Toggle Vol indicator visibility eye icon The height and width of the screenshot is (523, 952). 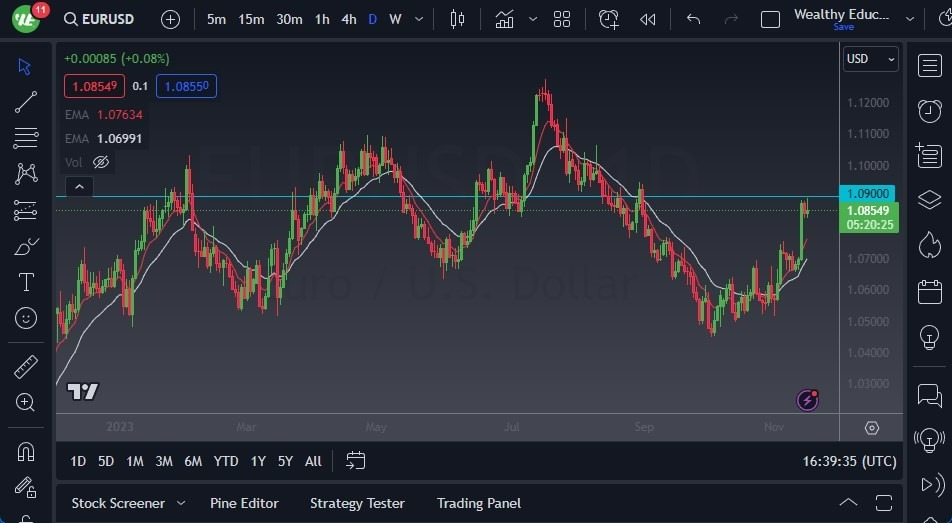tap(101, 162)
